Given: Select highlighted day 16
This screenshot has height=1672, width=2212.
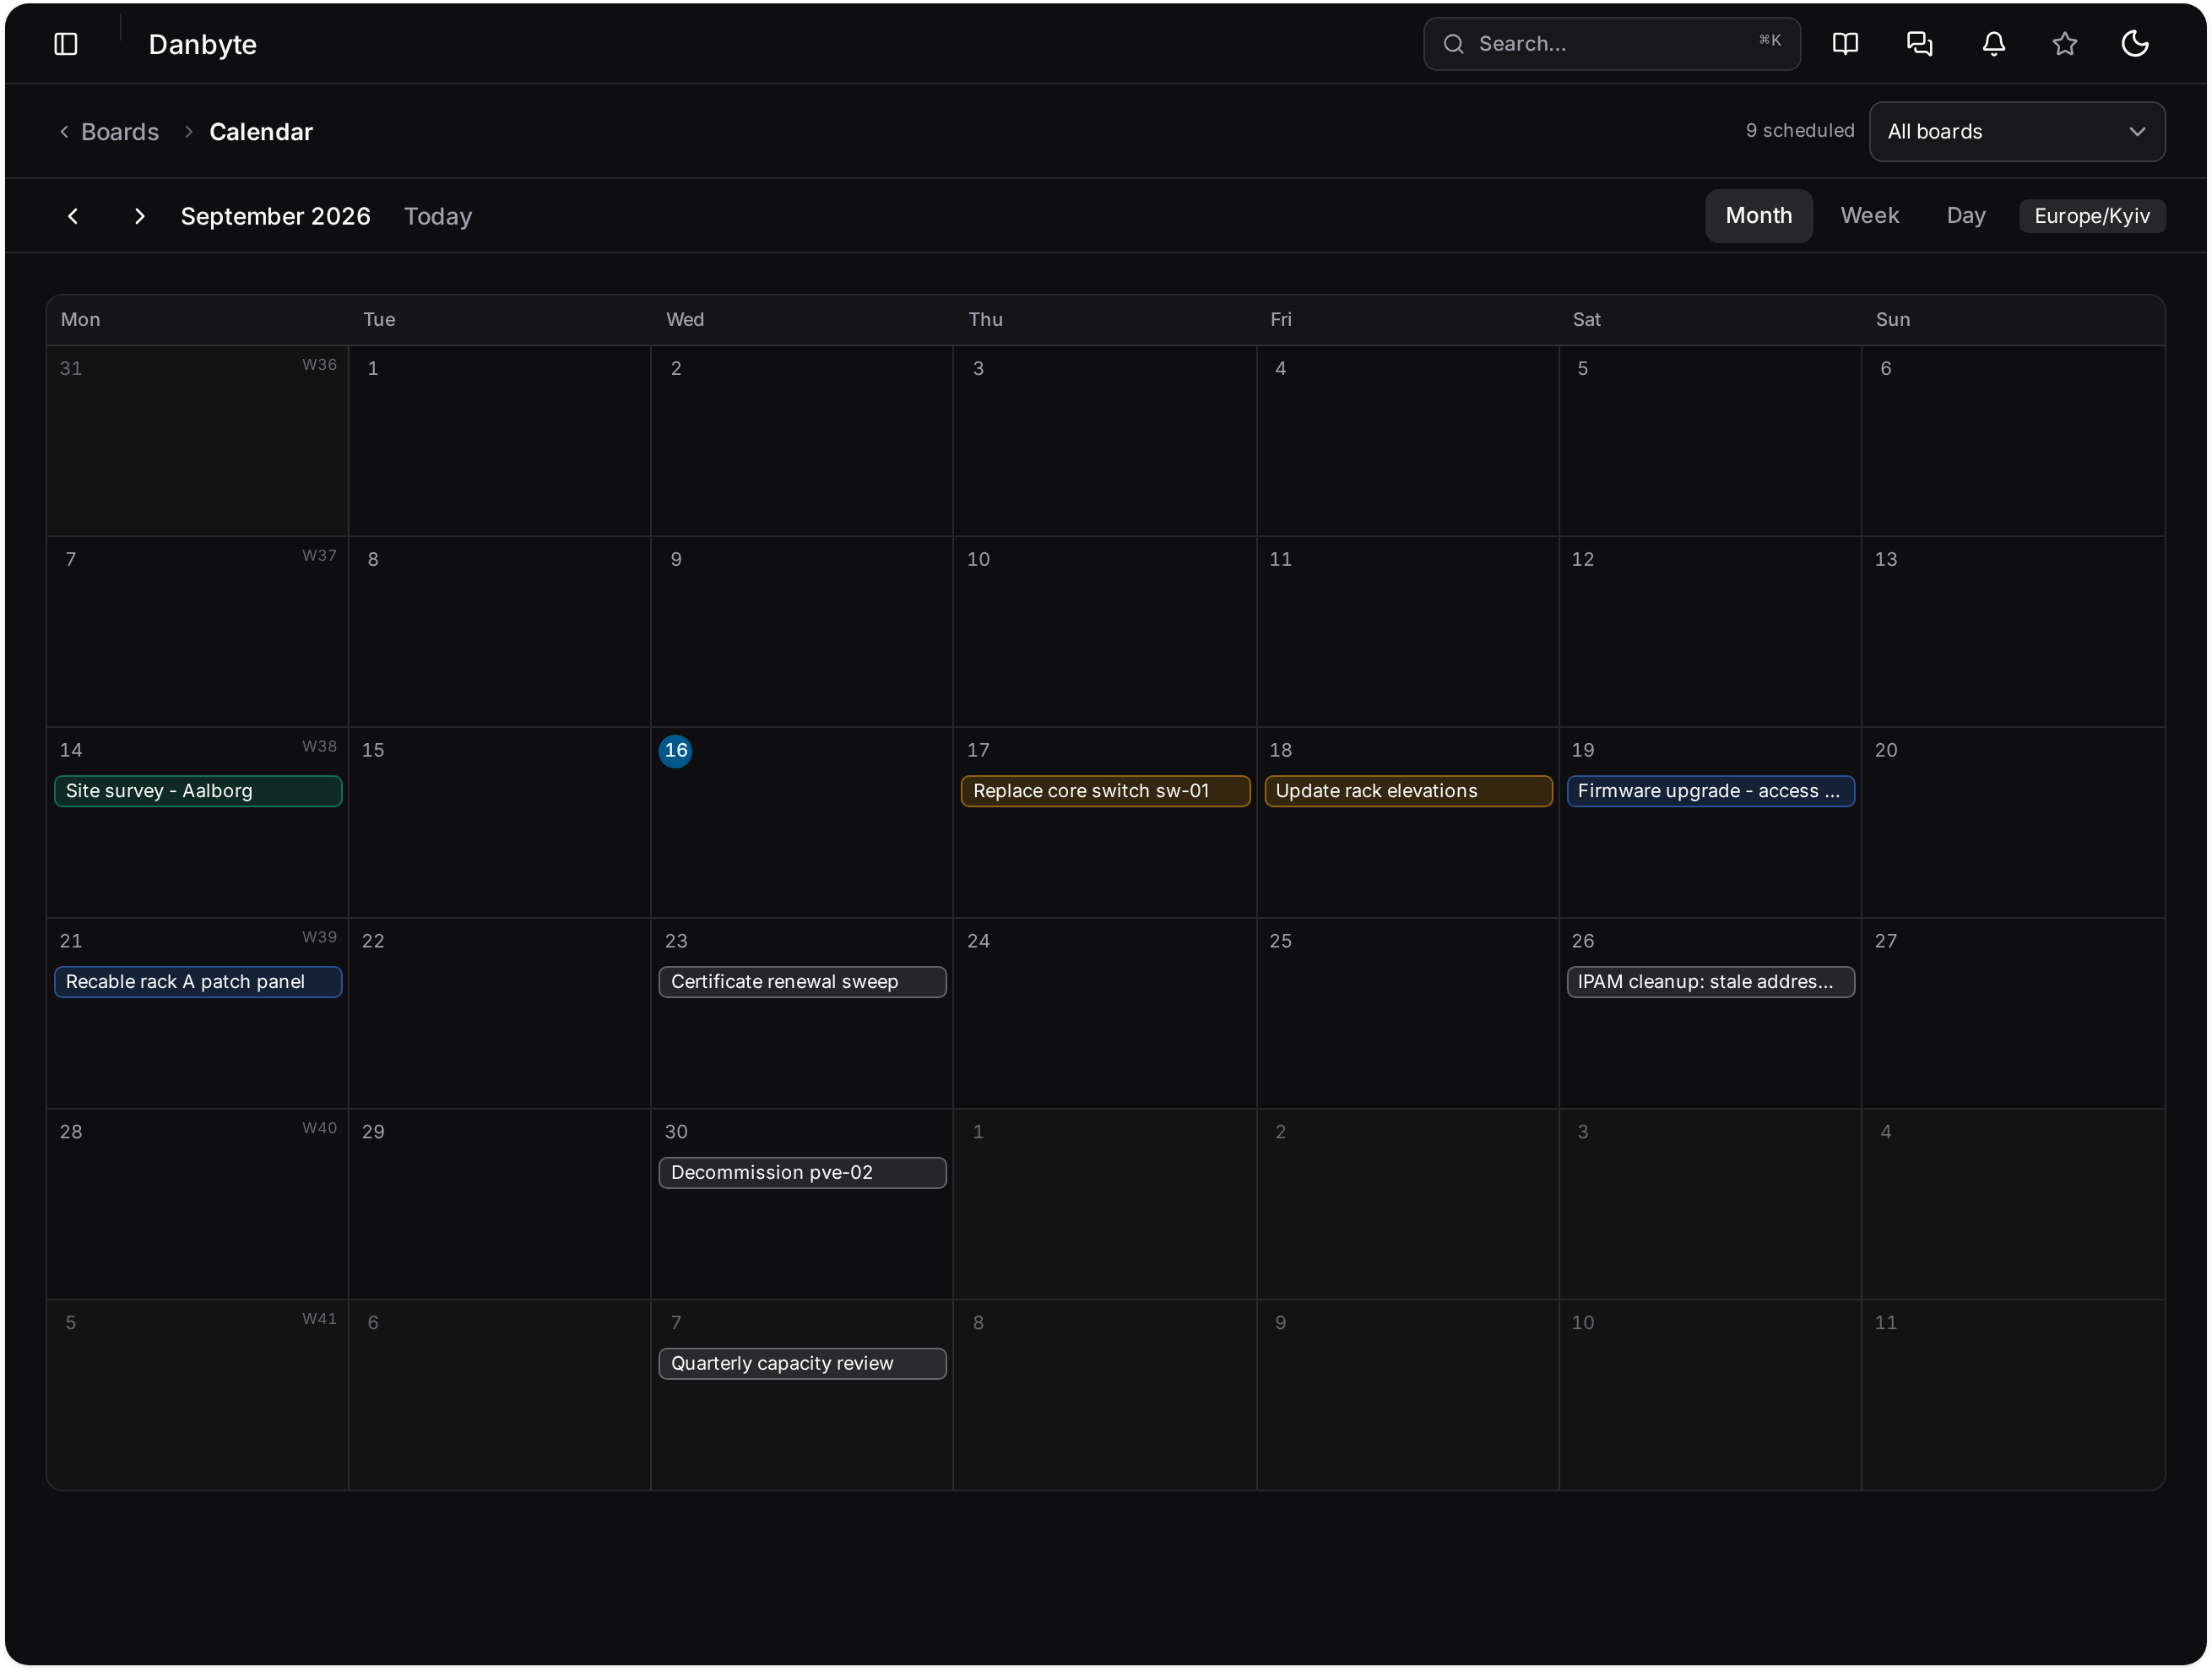Looking at the screenshot, I should pyautogui.click(x=675, y=750).
